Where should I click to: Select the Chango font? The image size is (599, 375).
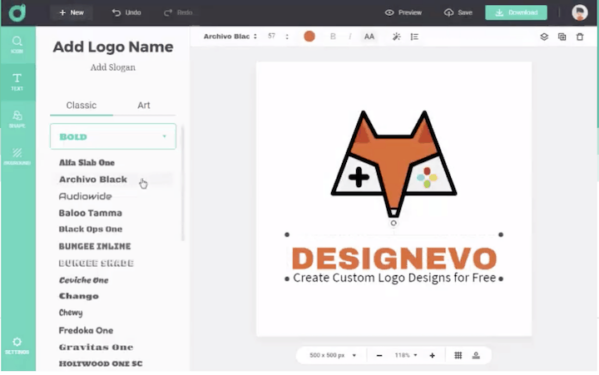tap(79, 296)
